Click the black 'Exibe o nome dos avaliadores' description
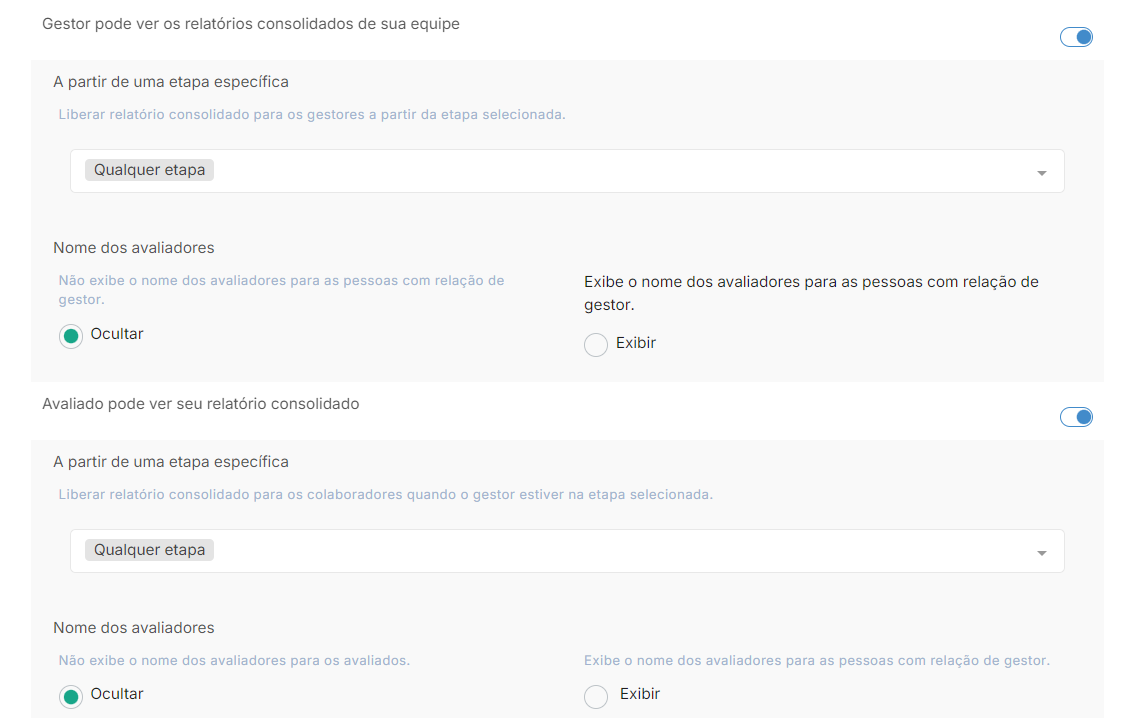1133x725 pixels. coord(811,293)
